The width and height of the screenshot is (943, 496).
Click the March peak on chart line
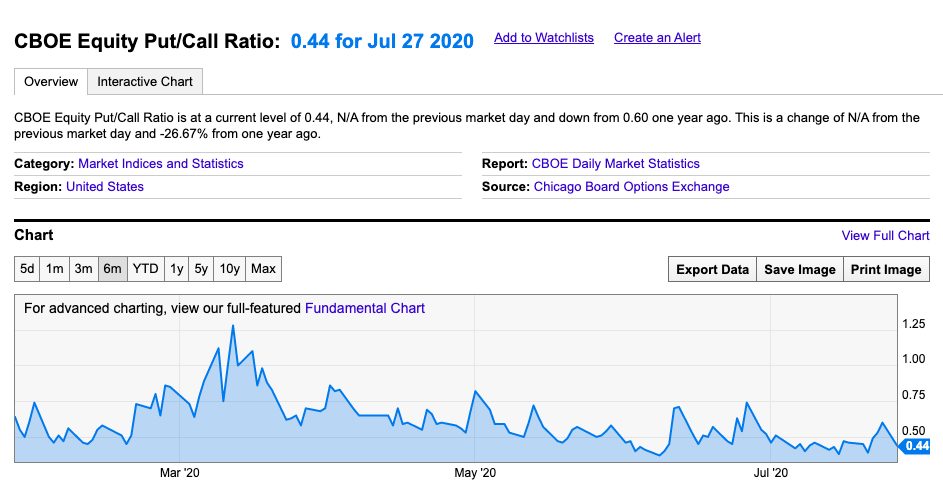pyautogui.click(x=233, y=326)
